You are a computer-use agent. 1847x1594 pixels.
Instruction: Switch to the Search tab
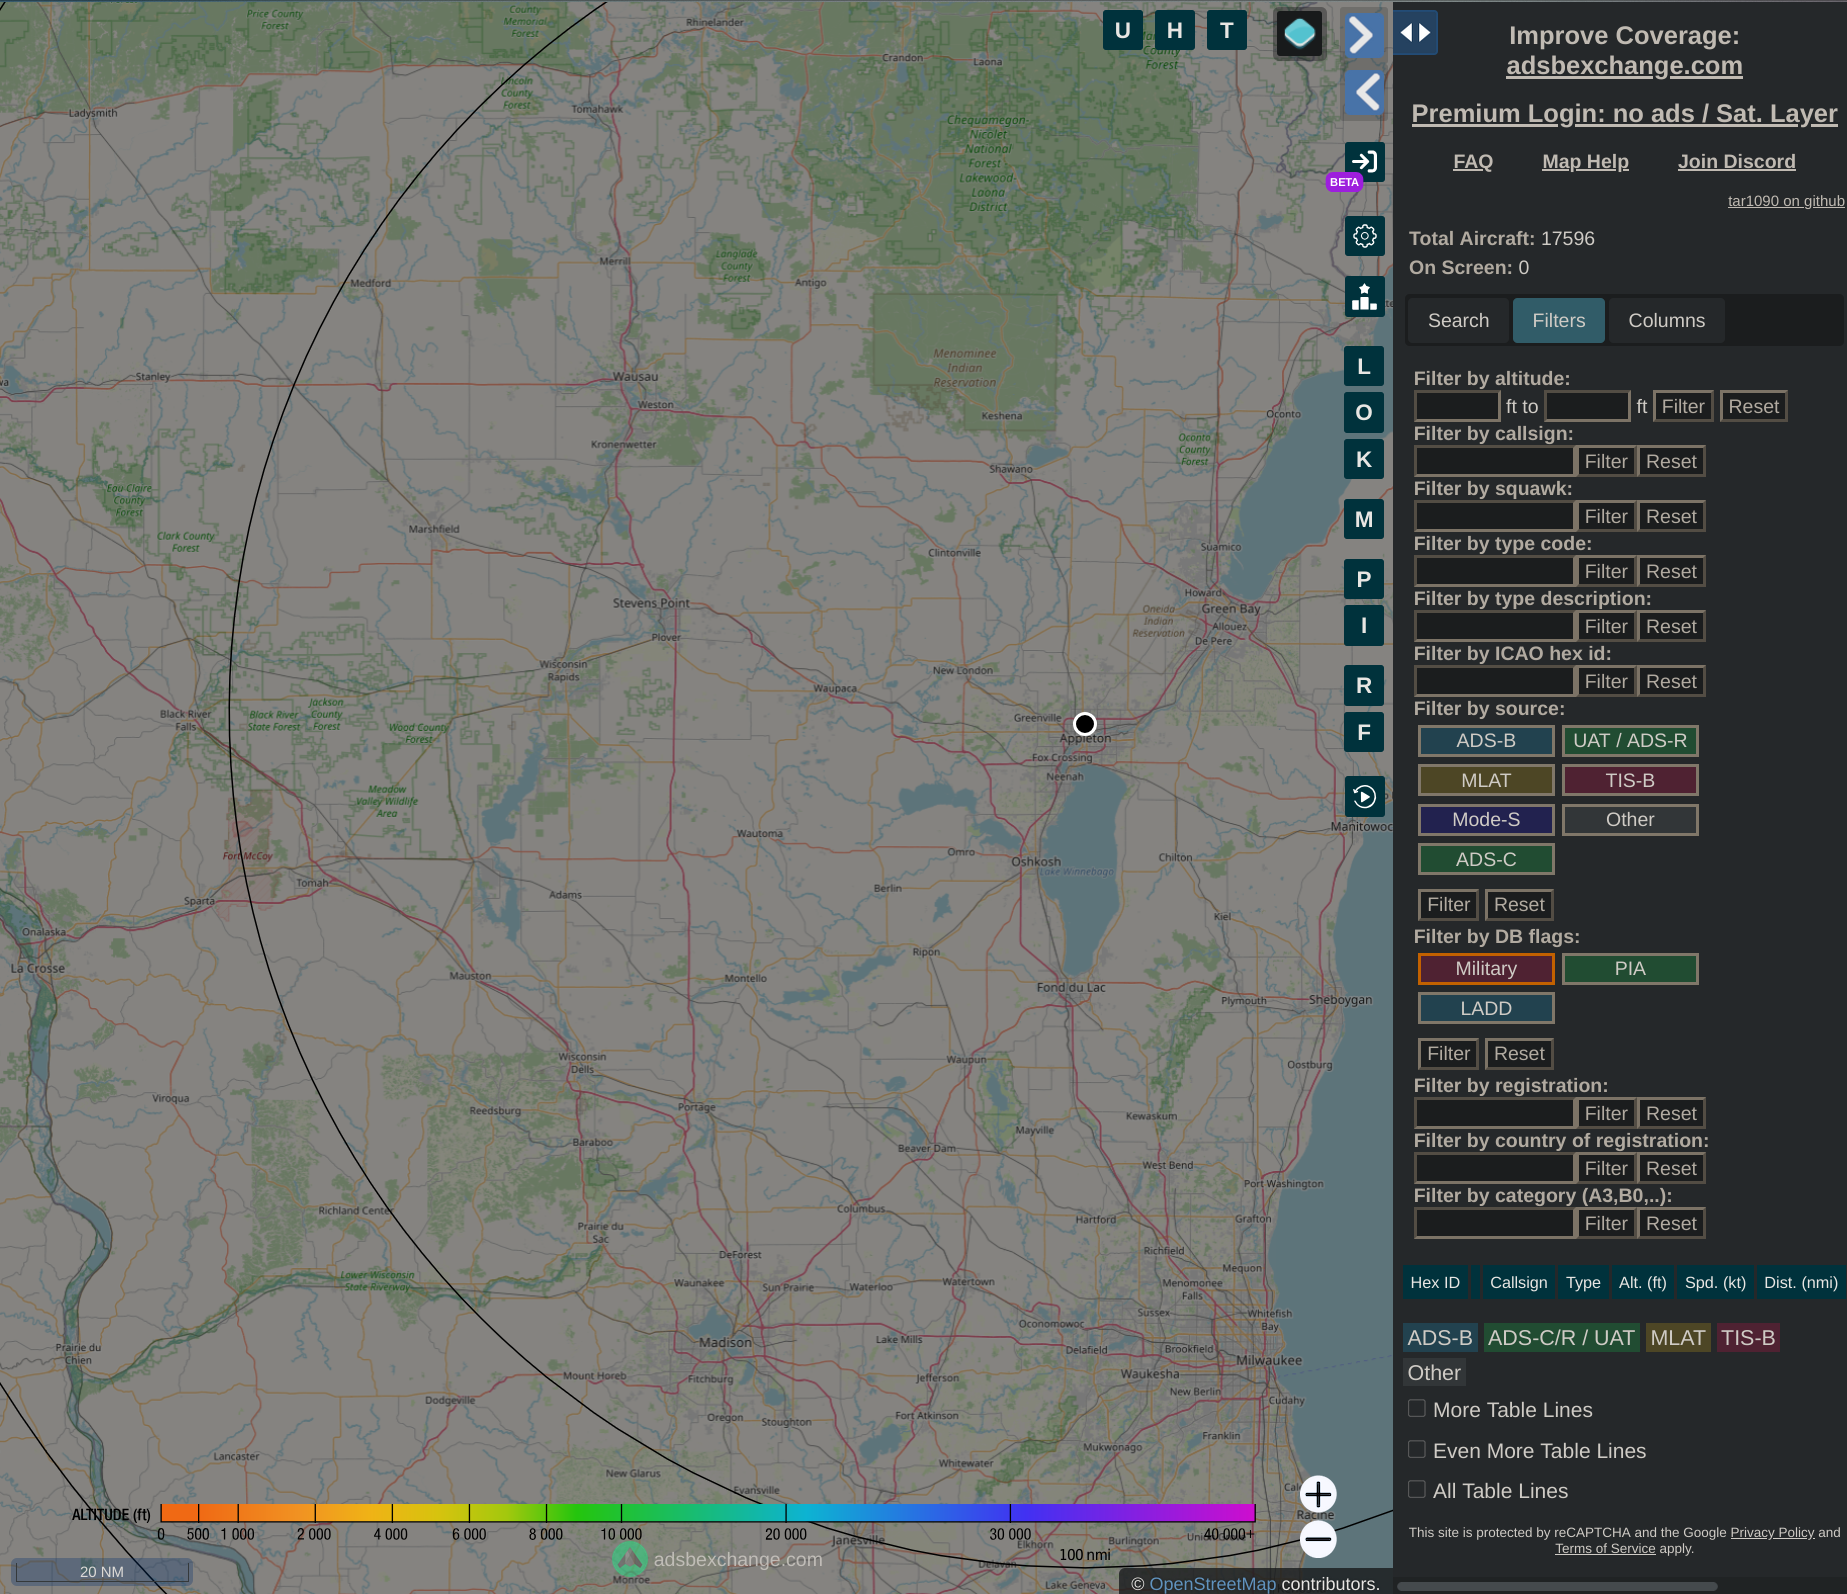click(1458, 320)
